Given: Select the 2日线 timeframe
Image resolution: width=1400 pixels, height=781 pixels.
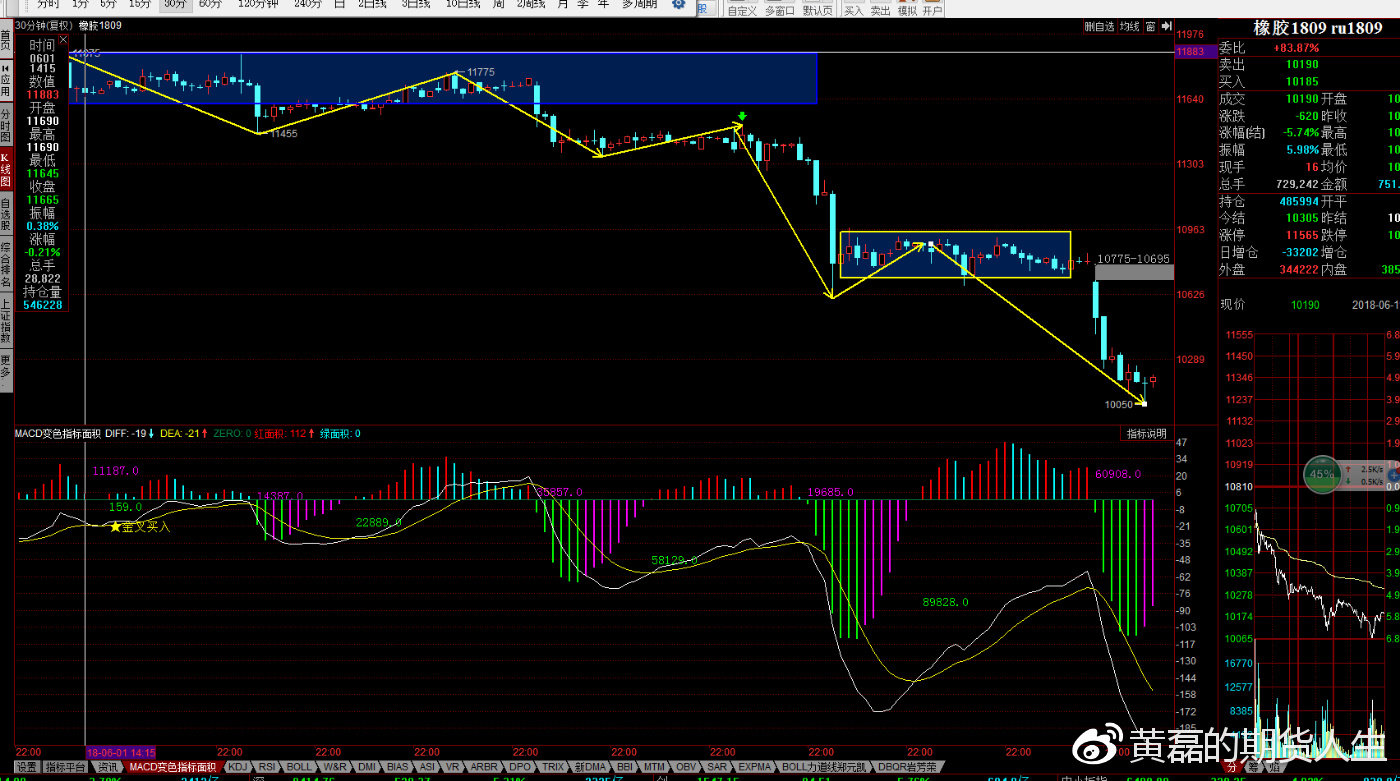Looking at the screenshot, I should pyautogui.click(x=373, y=4).
